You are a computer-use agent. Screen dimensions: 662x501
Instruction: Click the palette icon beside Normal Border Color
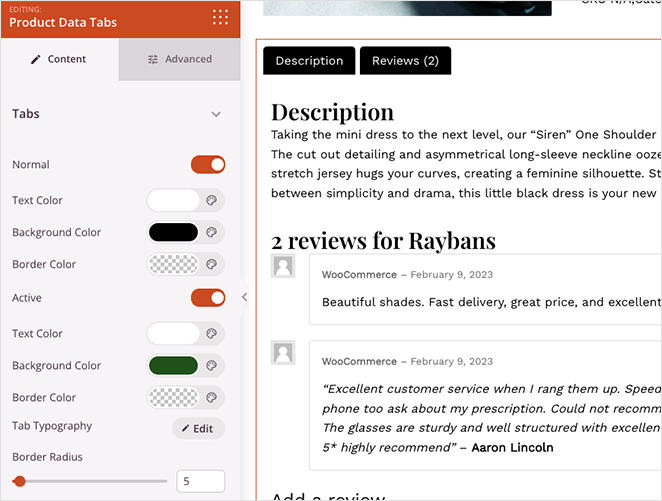212,264
